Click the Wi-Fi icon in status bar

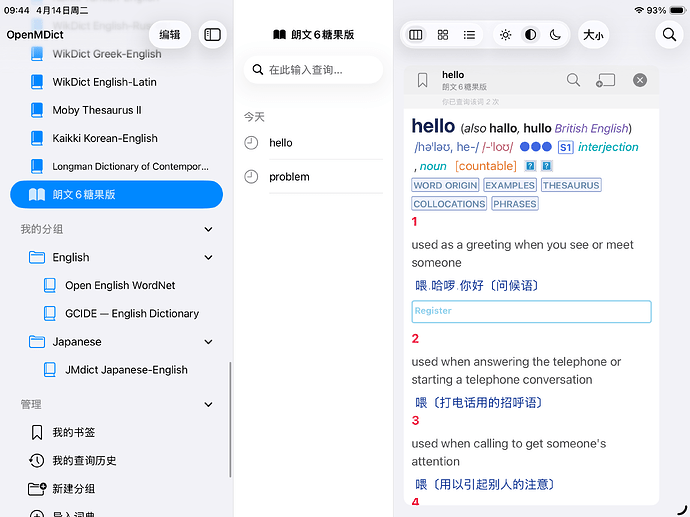[639, 10]
